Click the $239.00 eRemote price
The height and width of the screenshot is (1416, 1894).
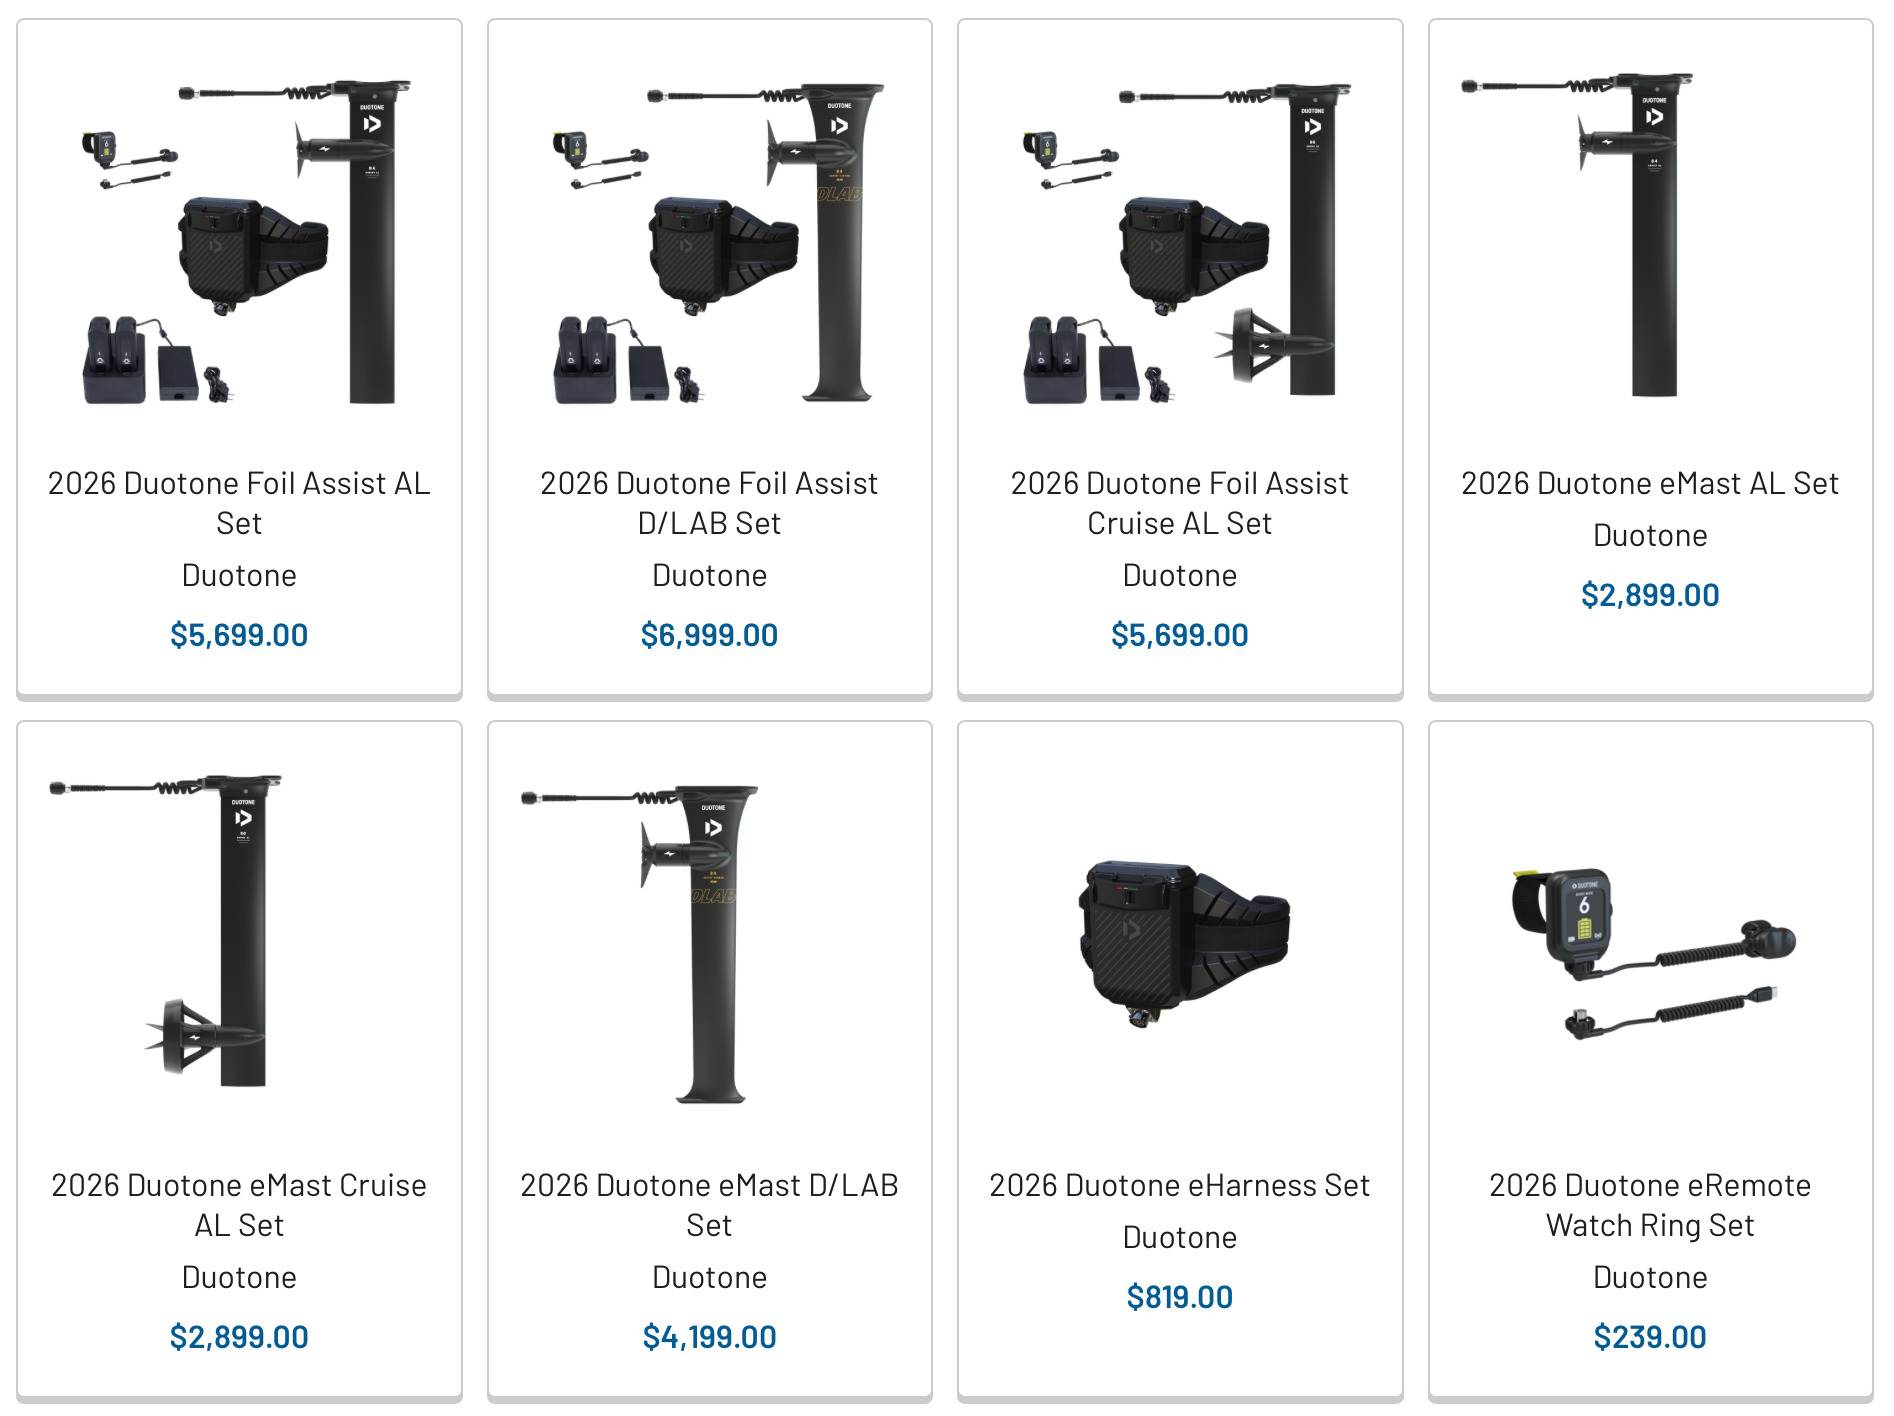click(1650, 1337)
